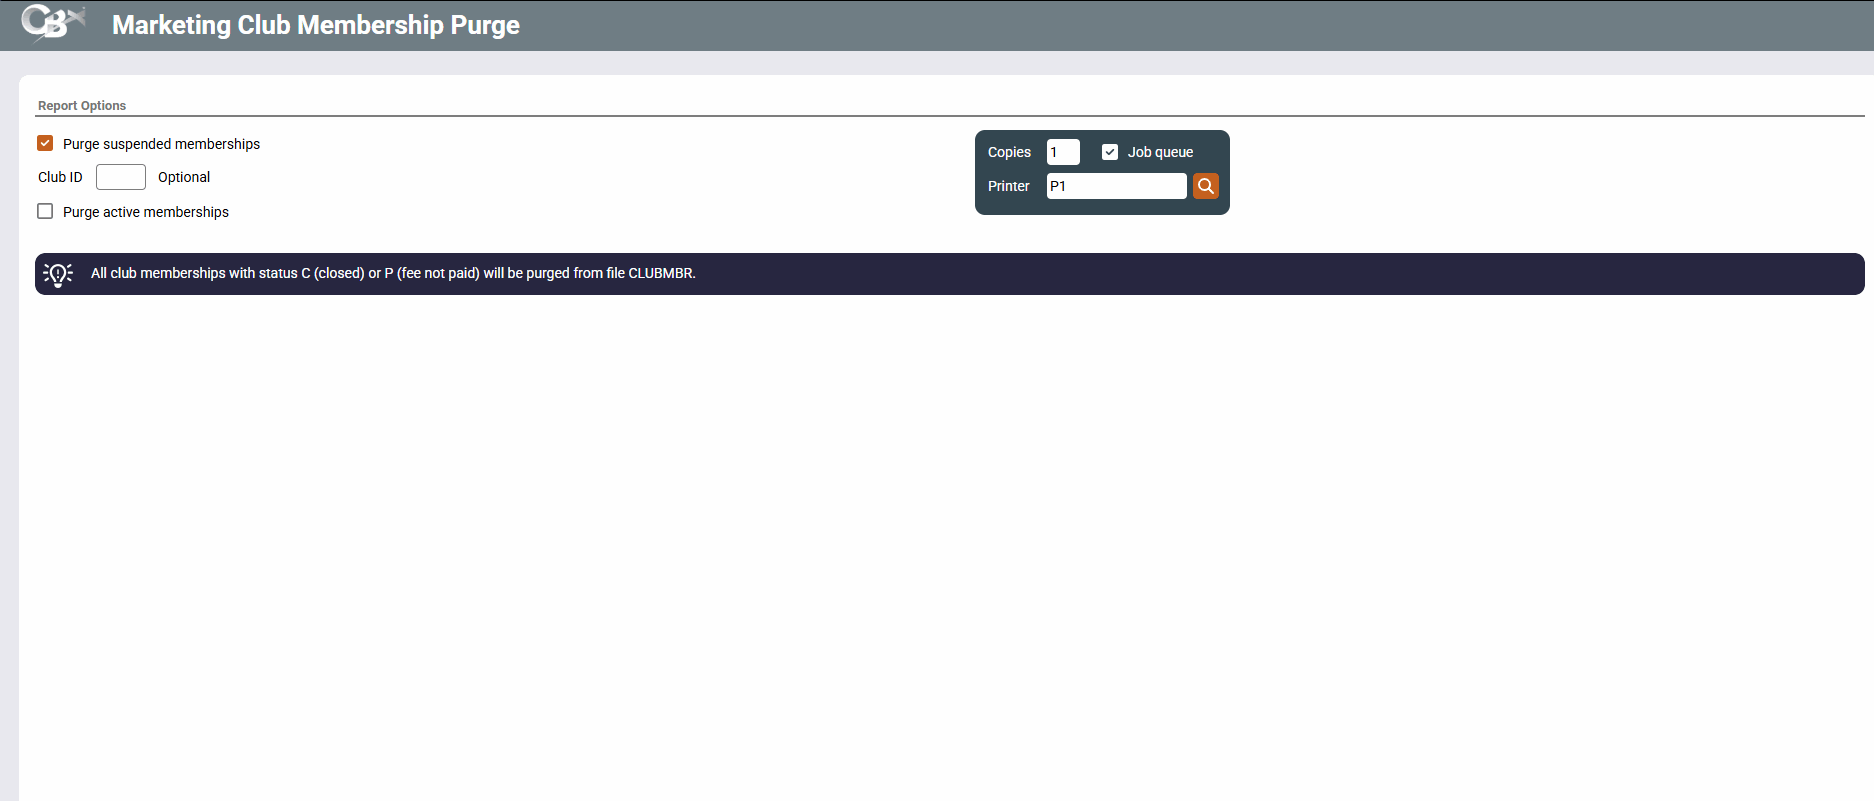Click the 'Purge suspended memberships' label text
This screenshot has width=1874, height=801.
point(161,144)
